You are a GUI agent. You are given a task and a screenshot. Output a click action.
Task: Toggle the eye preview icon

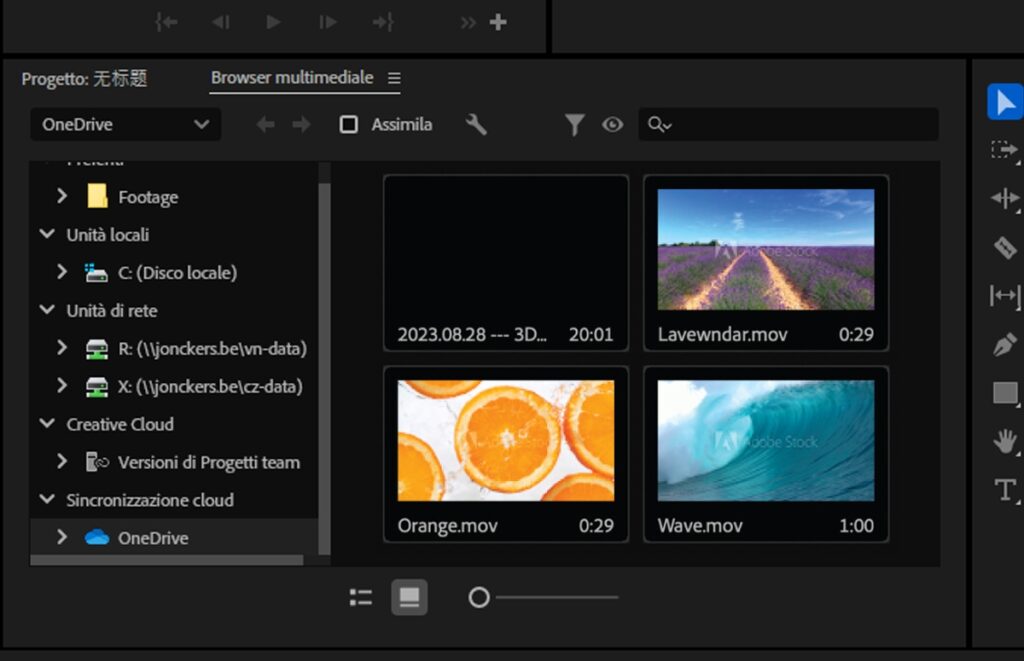point(612,124)
